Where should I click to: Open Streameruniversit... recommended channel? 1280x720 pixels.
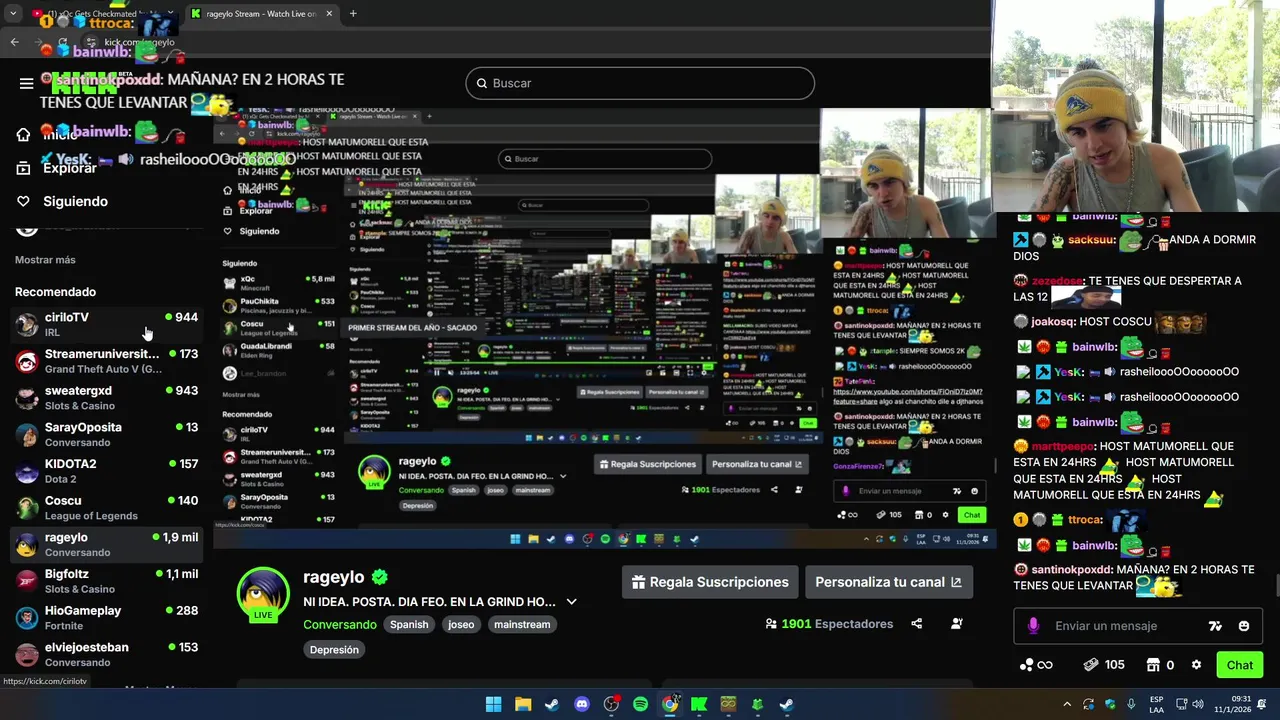point(106,361)
